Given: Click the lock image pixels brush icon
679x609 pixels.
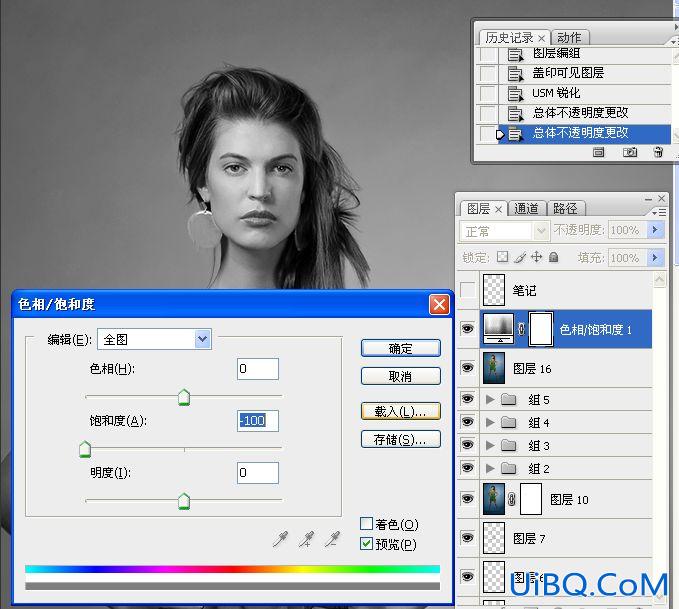Looking at the screenshot, I should point(520,257).
